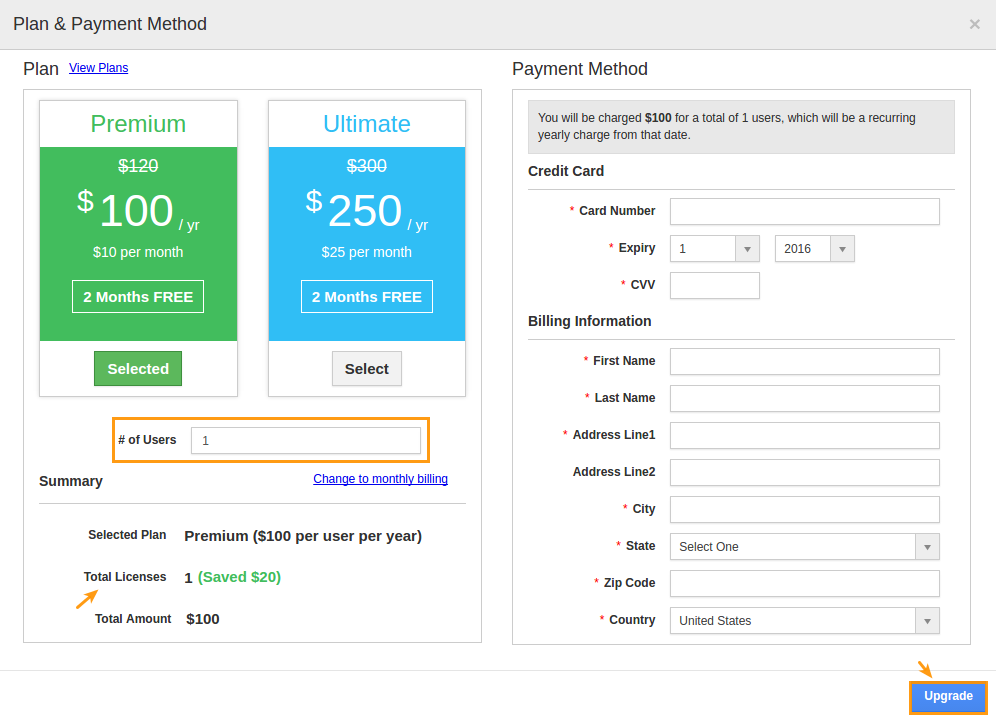Expand the Expiry year dropdown
The width and height of the screenshot is (996, 722).
pos(814,249)
